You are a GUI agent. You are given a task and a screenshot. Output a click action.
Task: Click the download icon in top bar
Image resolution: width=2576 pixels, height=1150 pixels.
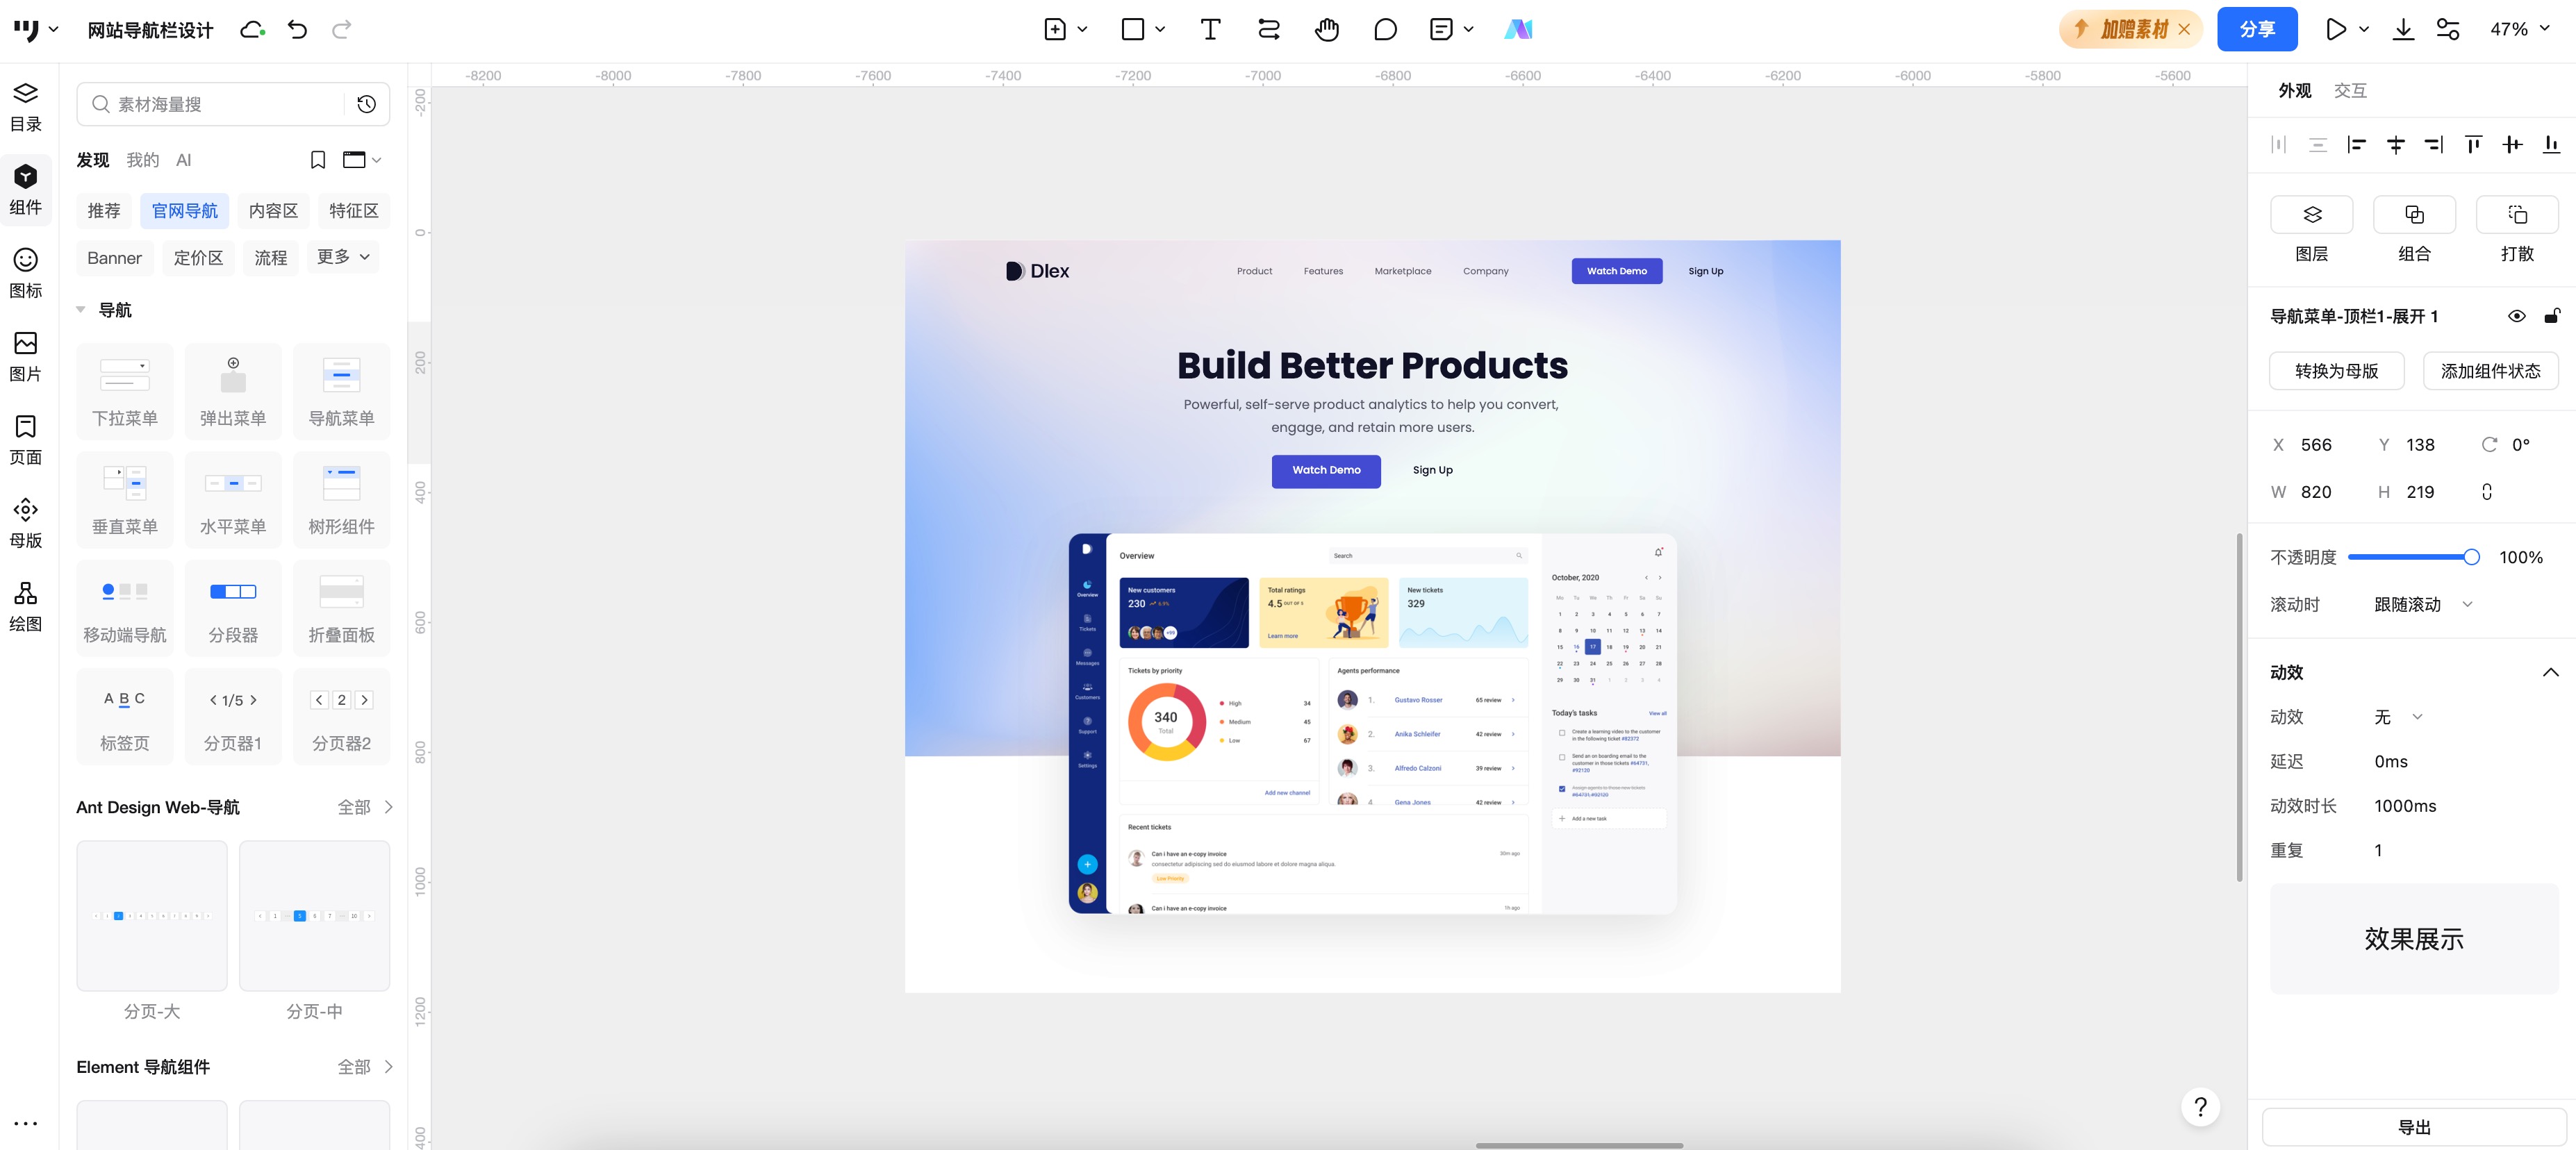(2403, 29)
